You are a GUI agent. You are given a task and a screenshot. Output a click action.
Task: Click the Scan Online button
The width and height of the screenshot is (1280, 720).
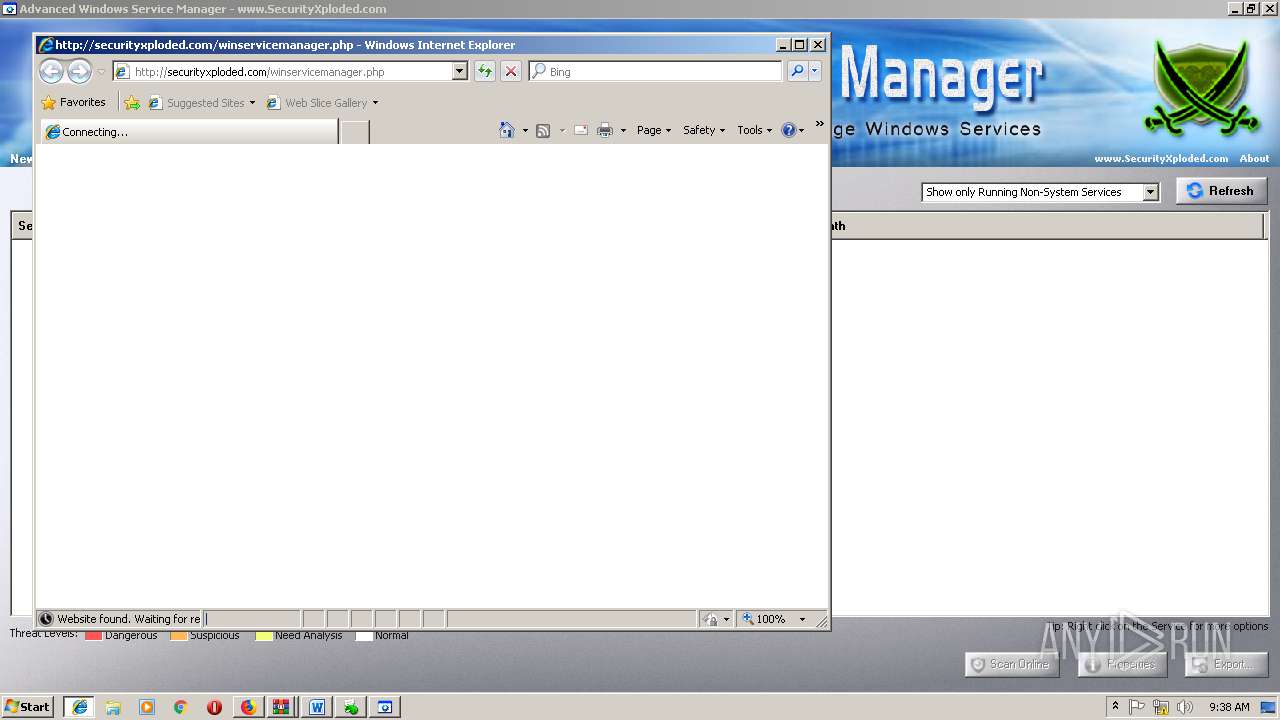point(1012,664)
